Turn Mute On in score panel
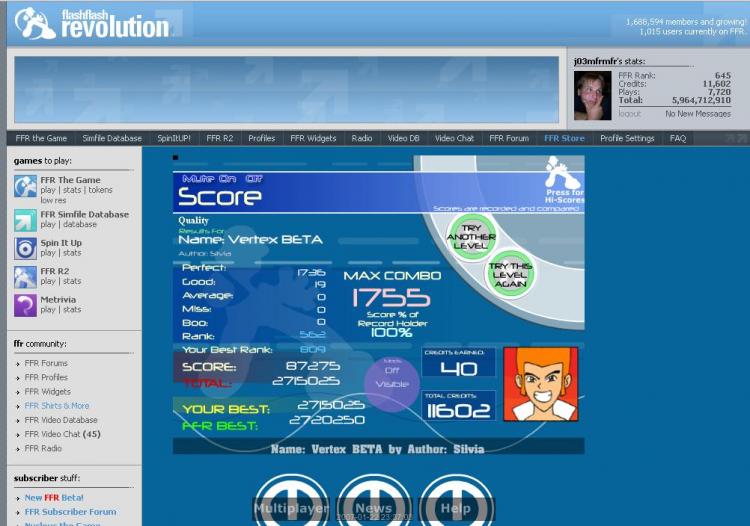The height and width of the screenshot is (526, 750). (x=227, y=179)
